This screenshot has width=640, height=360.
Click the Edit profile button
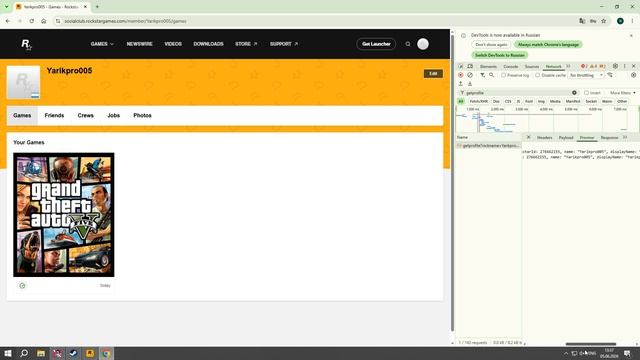click(x=433, y=74)
